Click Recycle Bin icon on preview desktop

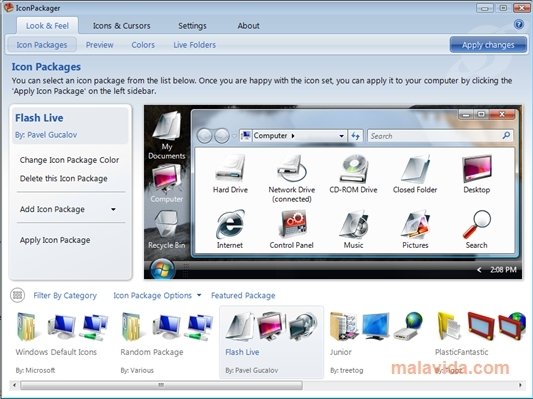point(167,224)
